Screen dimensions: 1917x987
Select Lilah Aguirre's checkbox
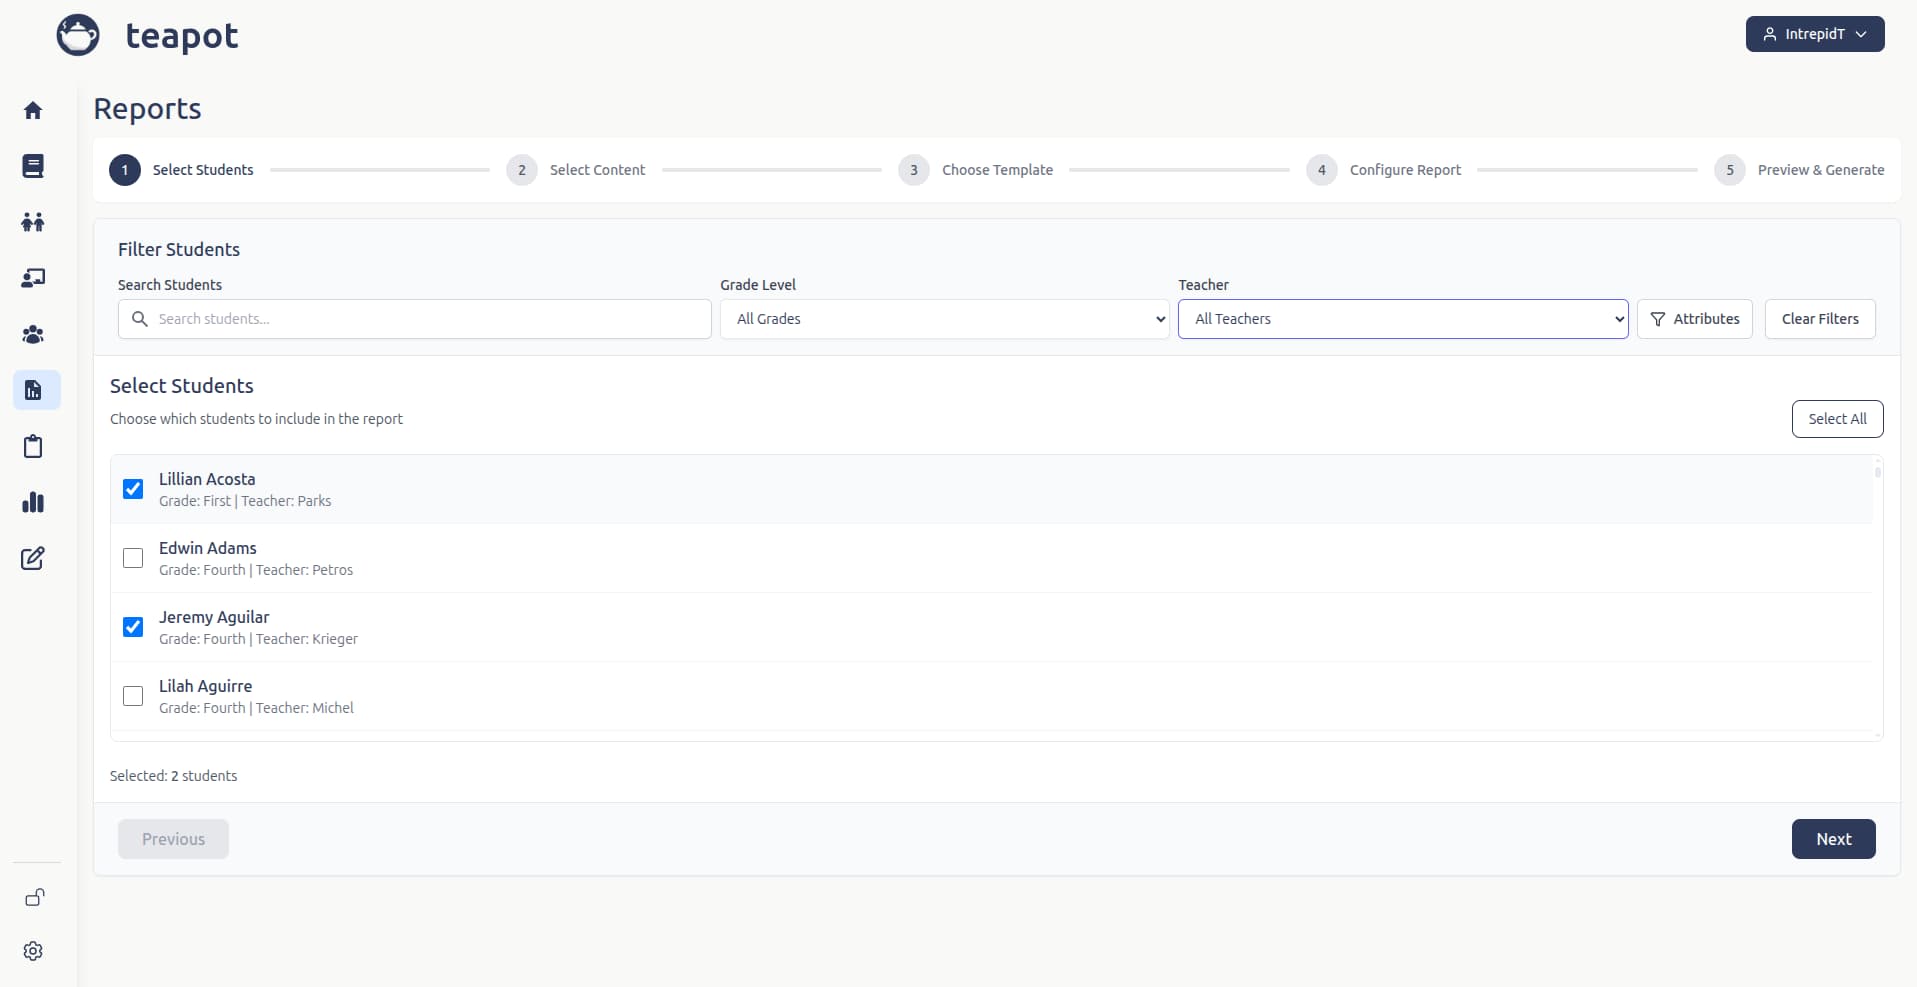(x=133, y=696)
